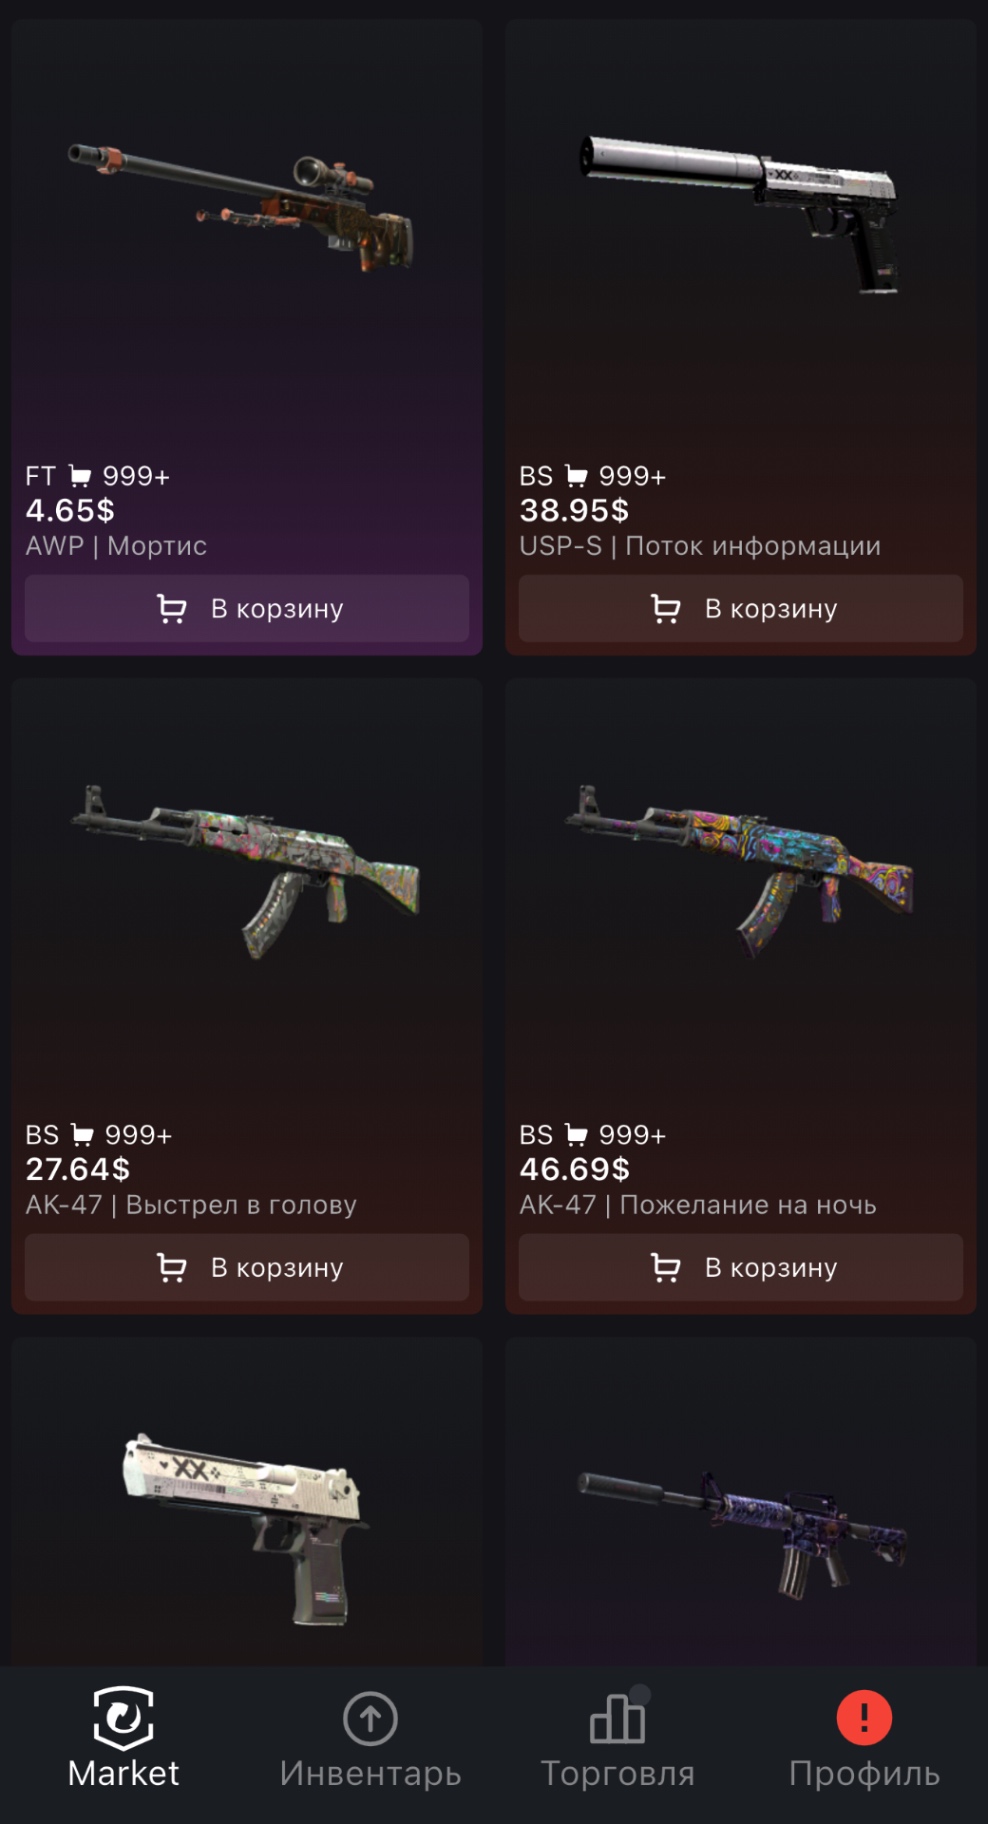
Task: Click the cart icon beside AWP 999+
Action: [x=80, y=476]
